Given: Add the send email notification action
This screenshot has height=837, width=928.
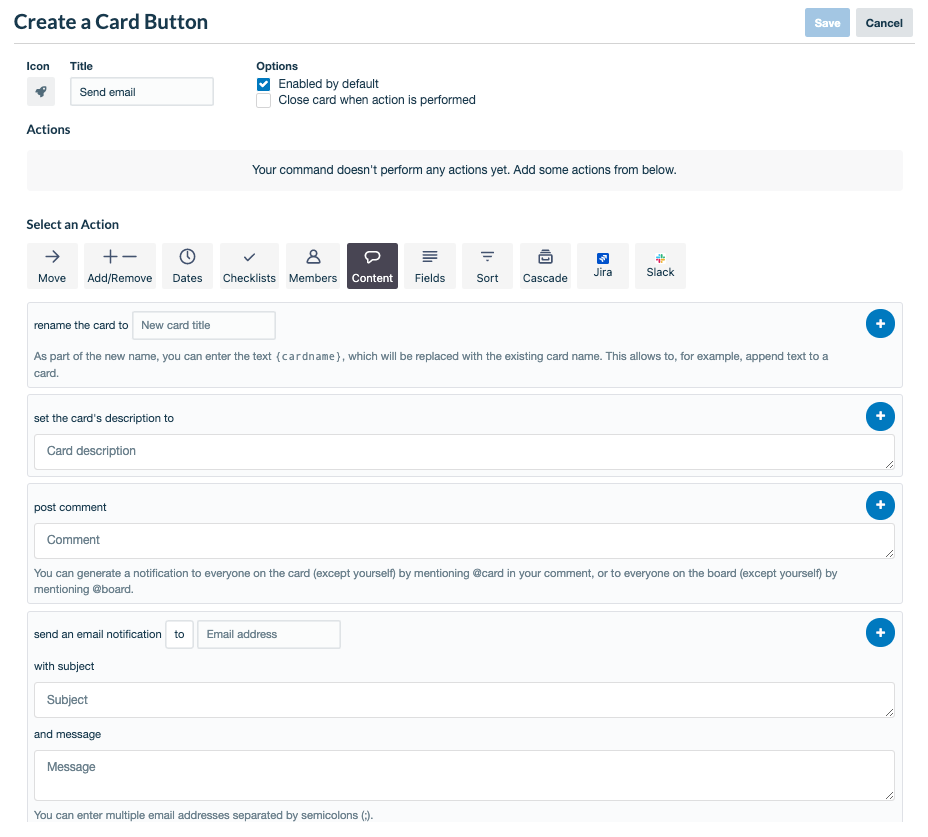Looking at the screenshot, I should coord(880,633).
